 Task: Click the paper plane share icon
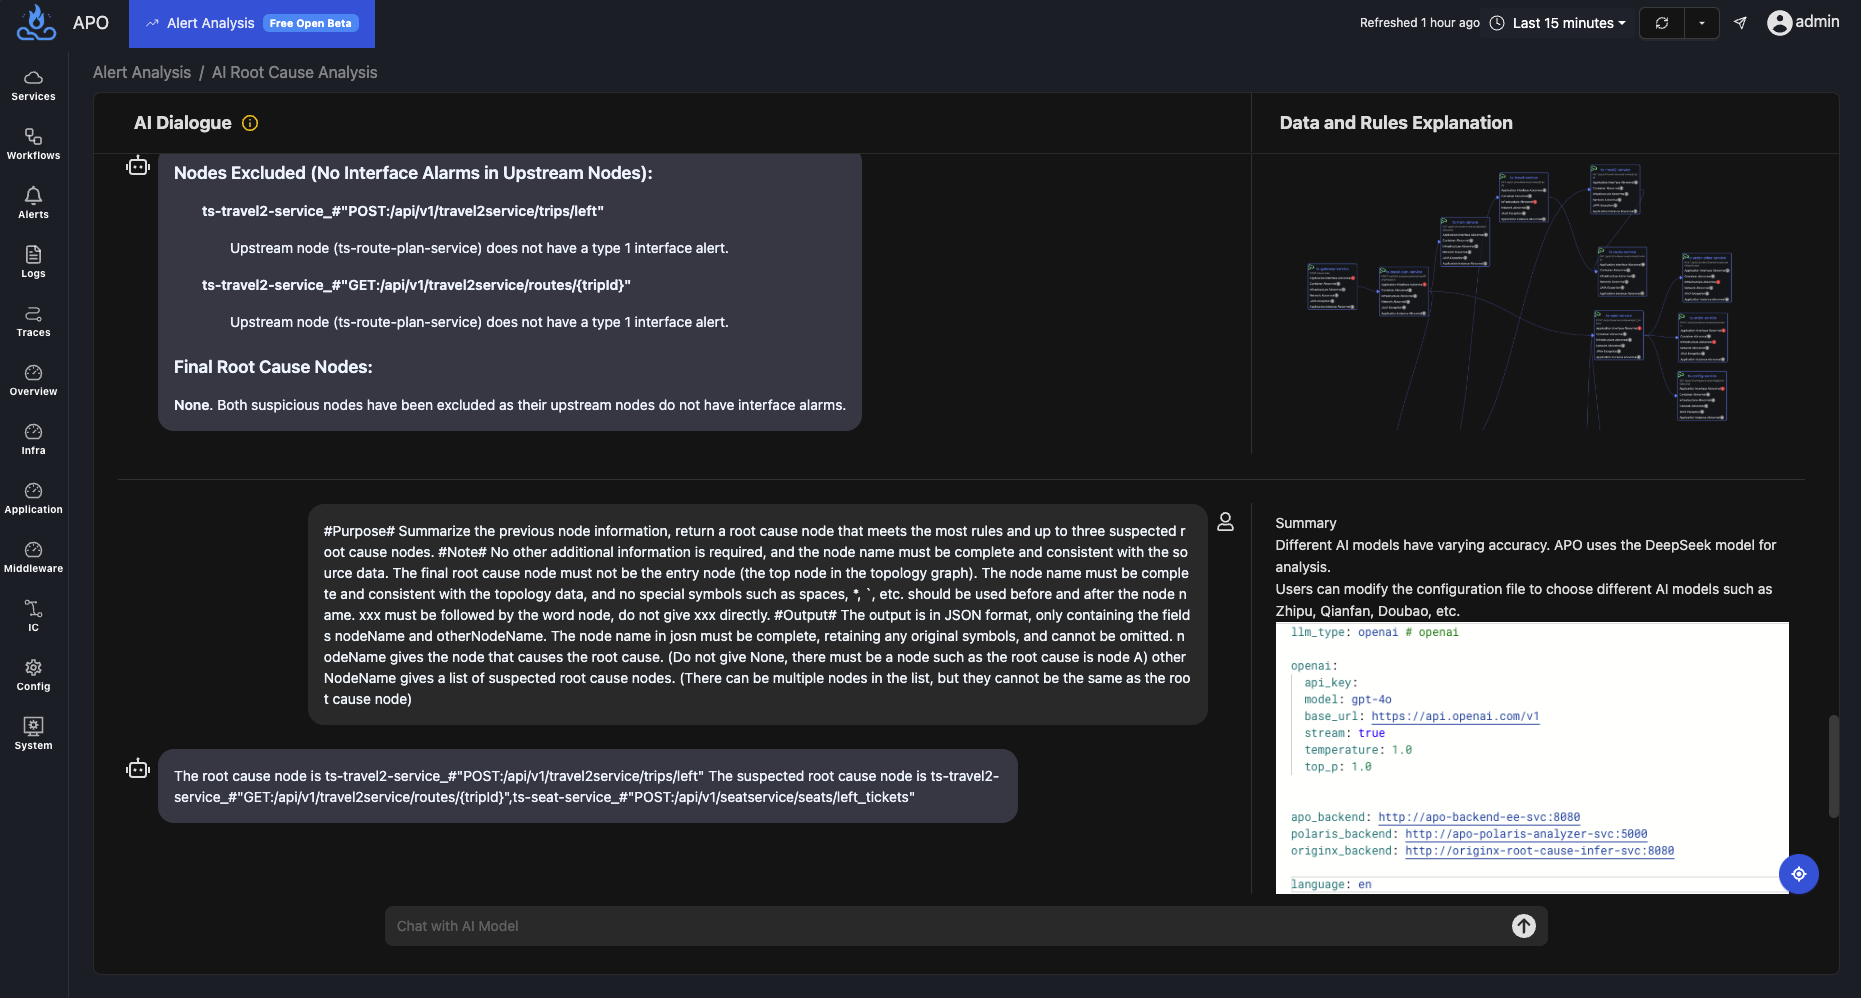pos(1740,22)
